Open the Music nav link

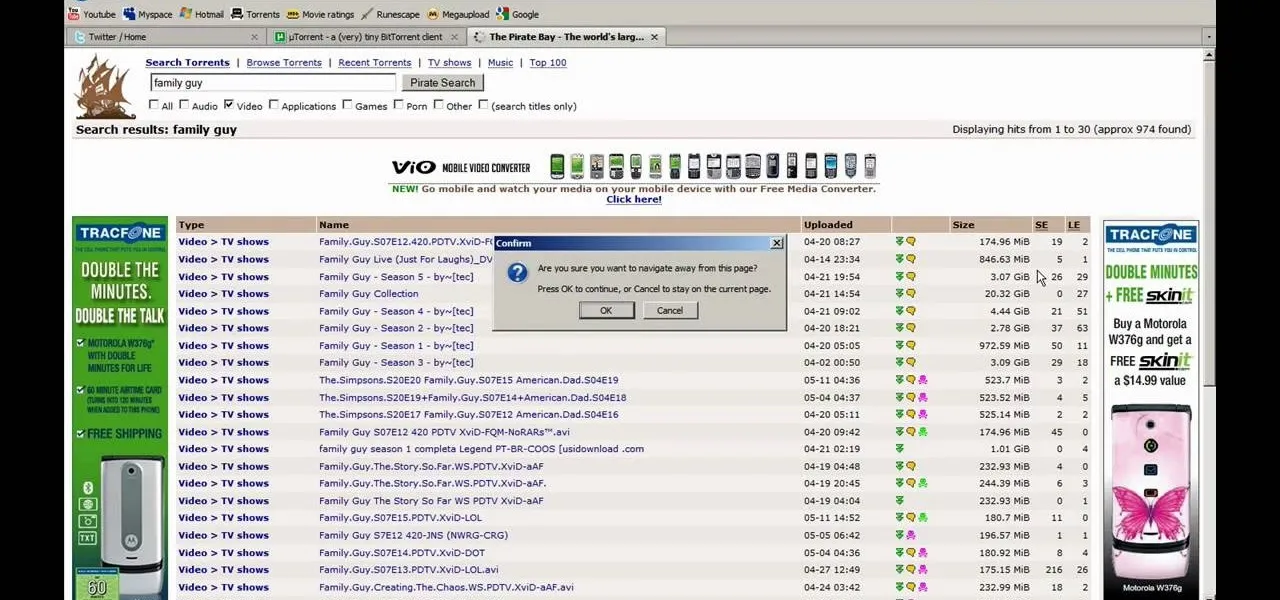tap(500, 63)
